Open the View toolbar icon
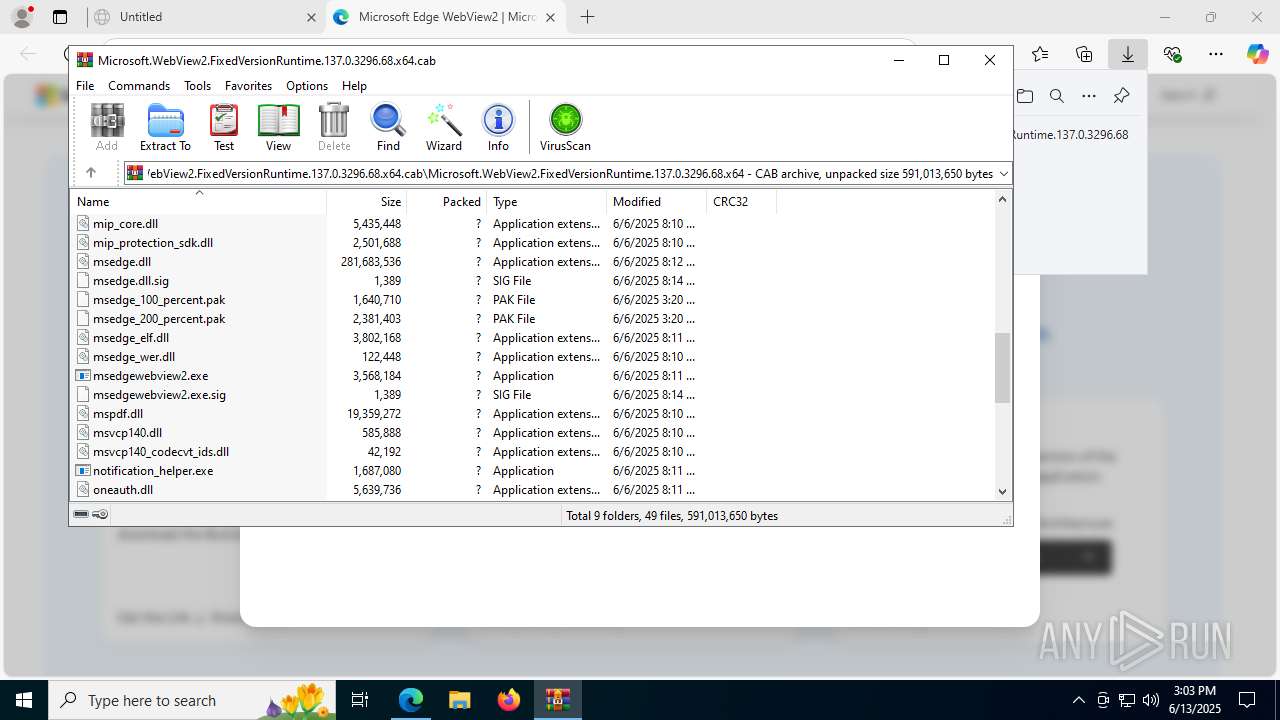This screenshot has width=1280, height=720. 278,127
